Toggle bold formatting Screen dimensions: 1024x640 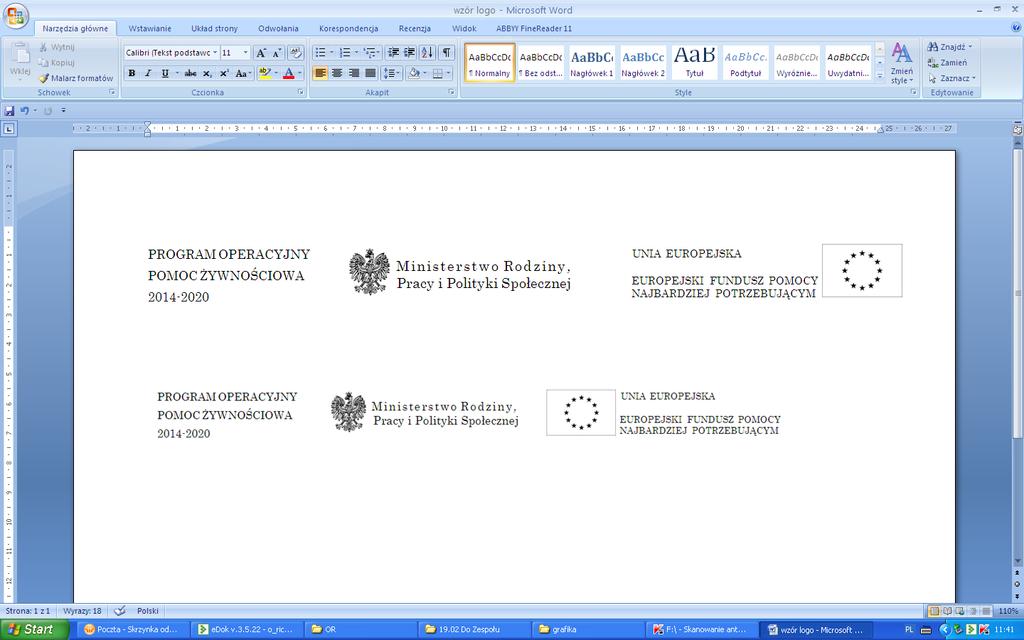point(132,73)
